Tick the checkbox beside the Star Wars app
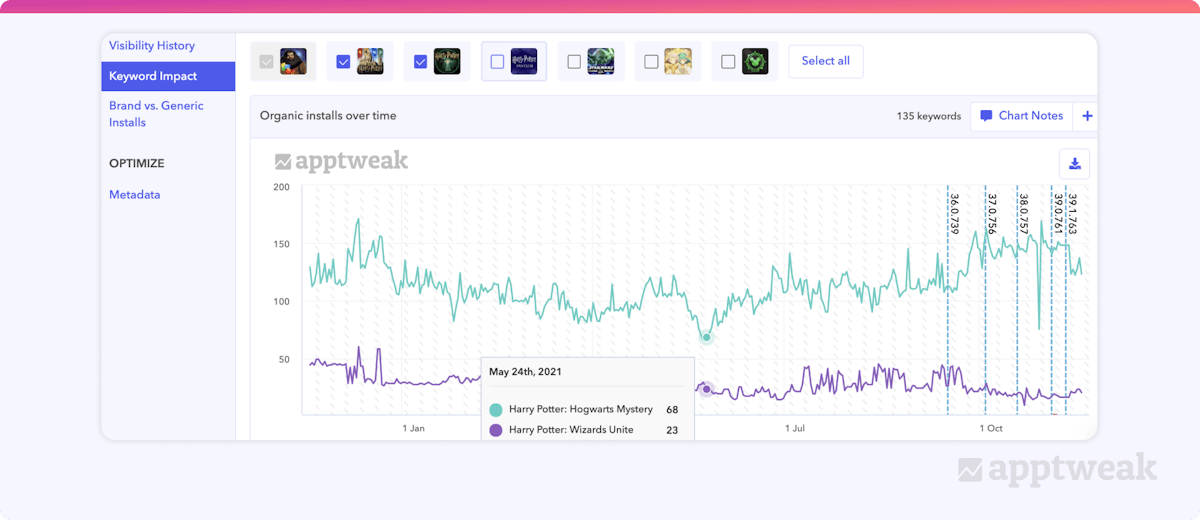Screen dimensions: 1200x520 [x=574, y=62]
